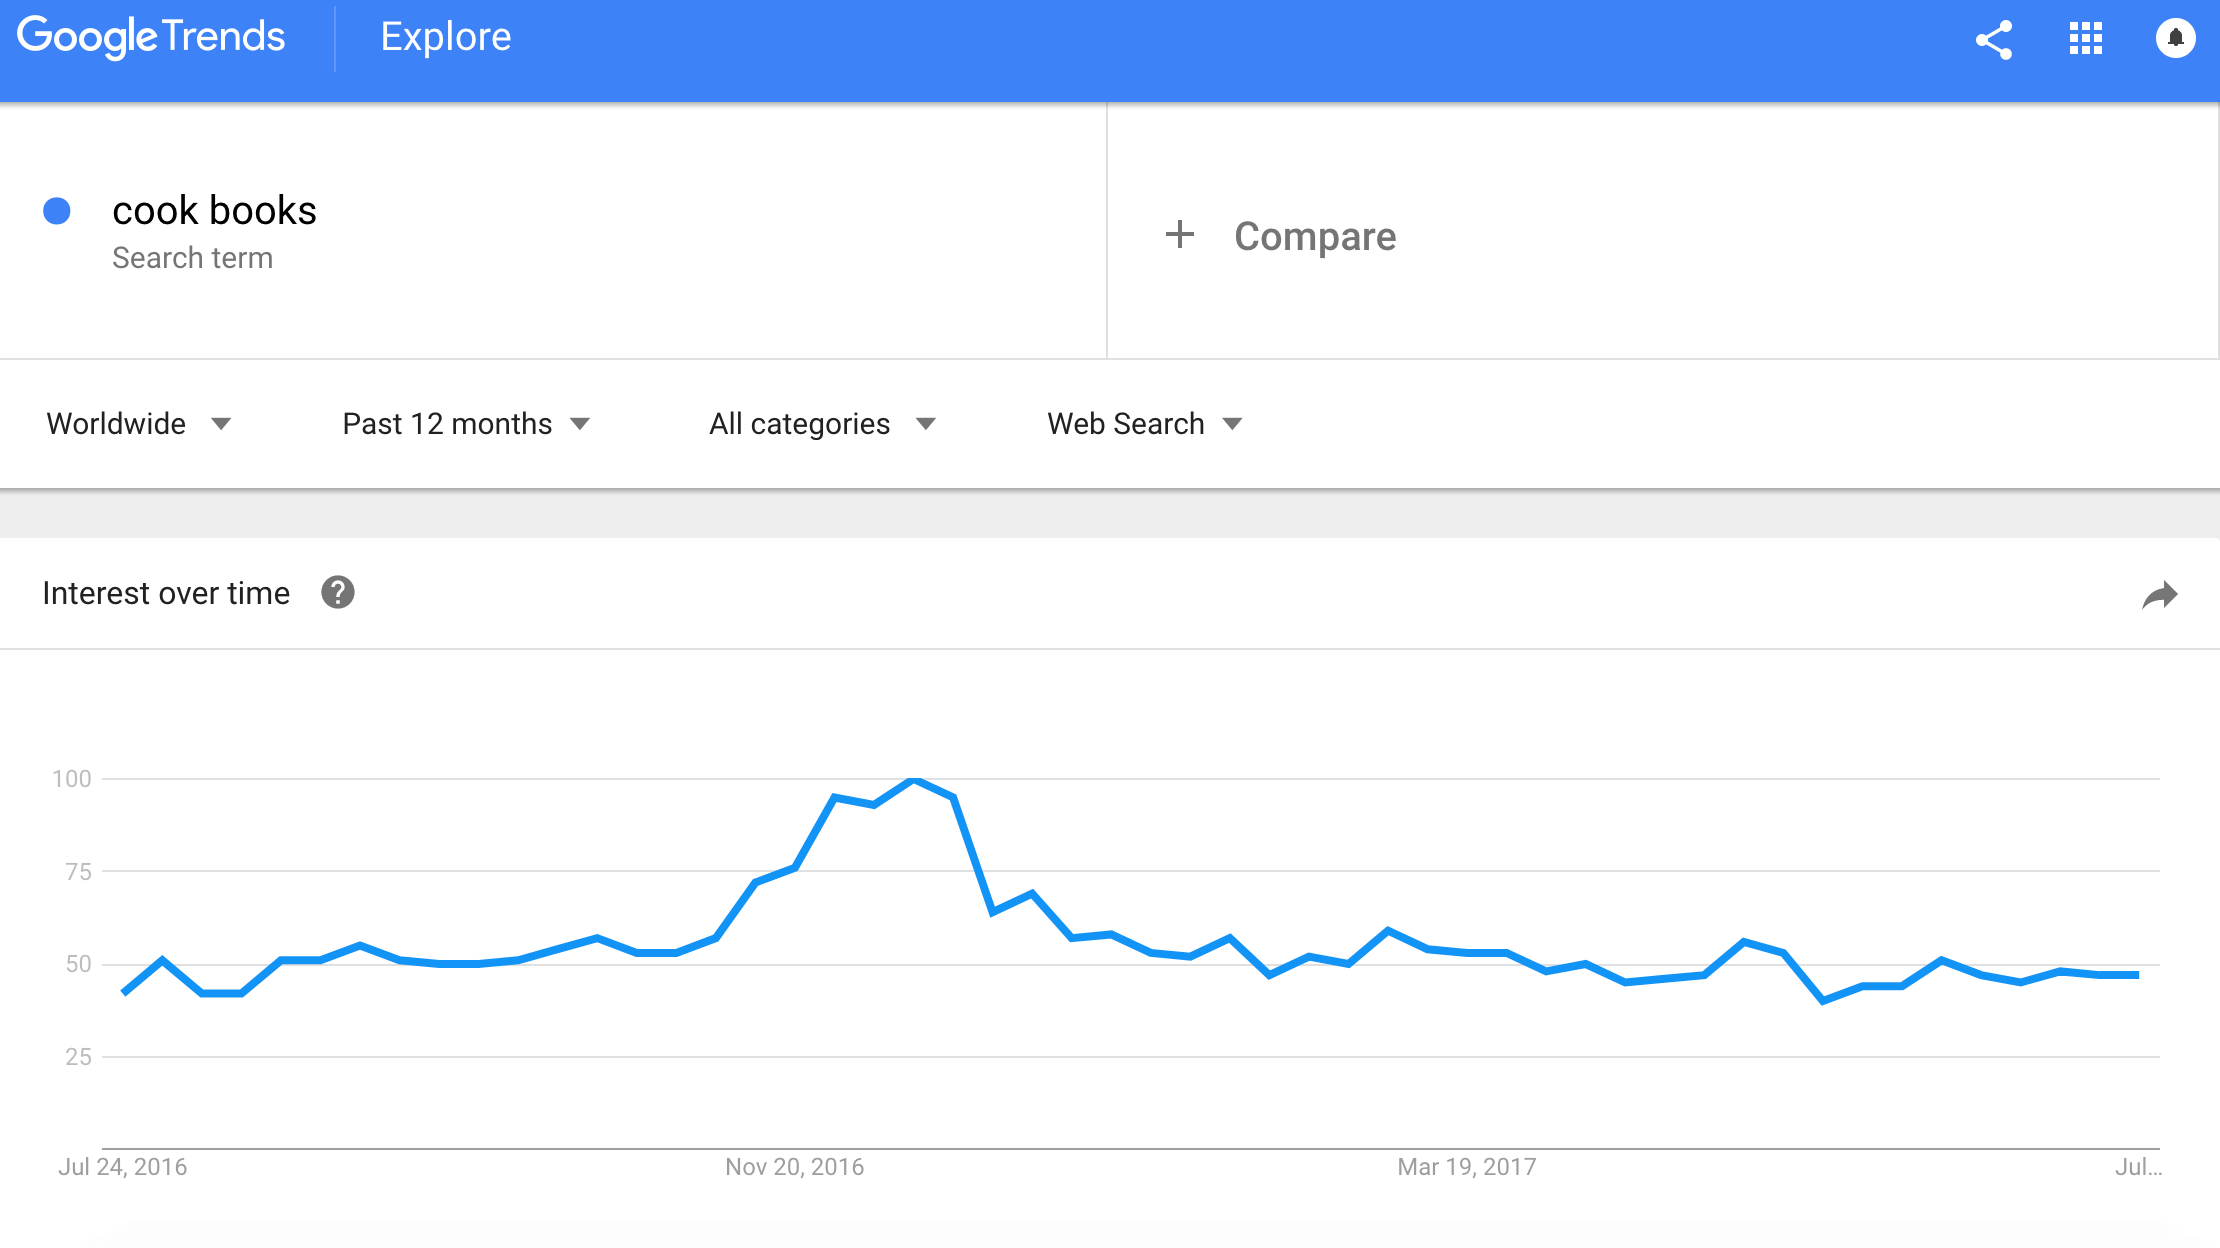Click the share icon in header
This screenshot has width=2220, height=1248.
point(1994,40)
